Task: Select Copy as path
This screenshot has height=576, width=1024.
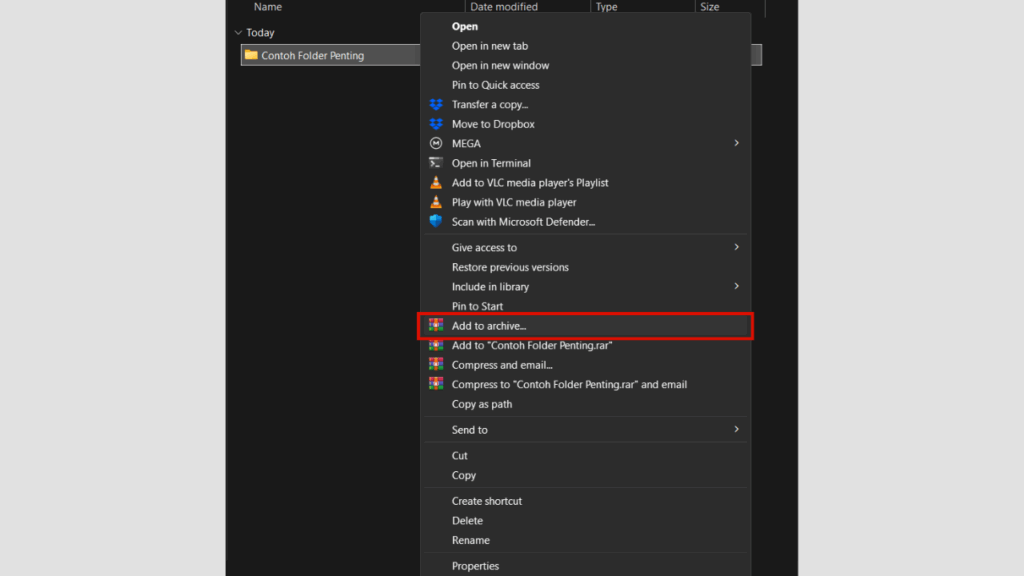Action: (x=483, y=404)
